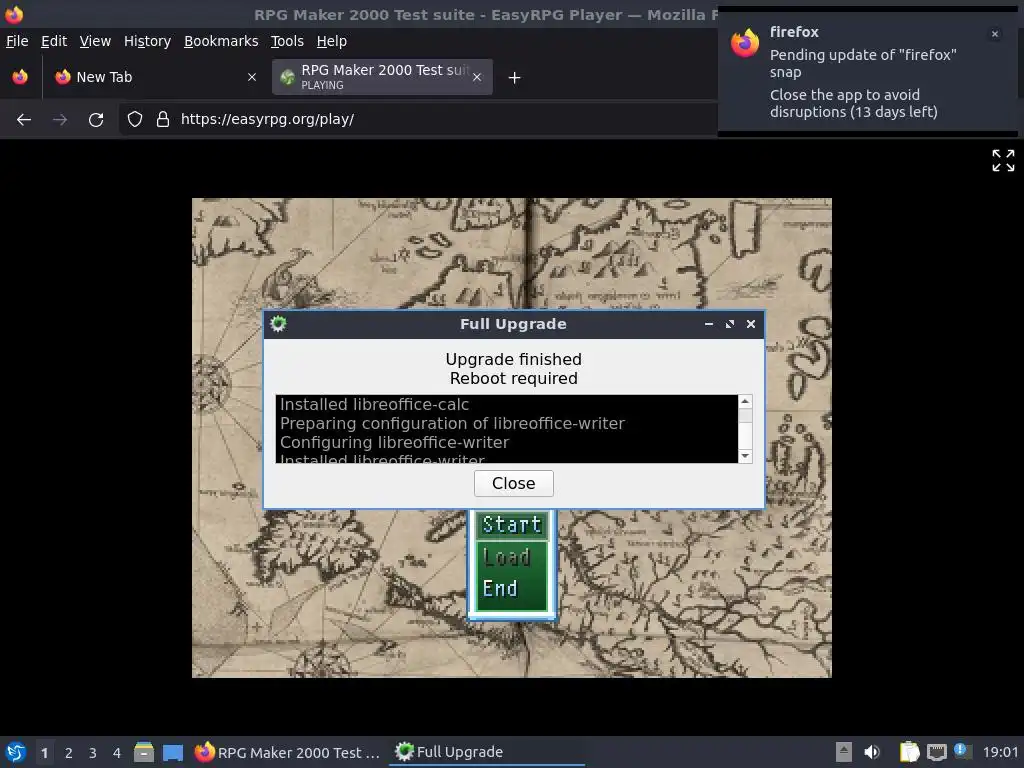The height and width of the screenshot is (768, 1024).
Task: Open a new tab with the plus icon
Action: coord(515,78)
